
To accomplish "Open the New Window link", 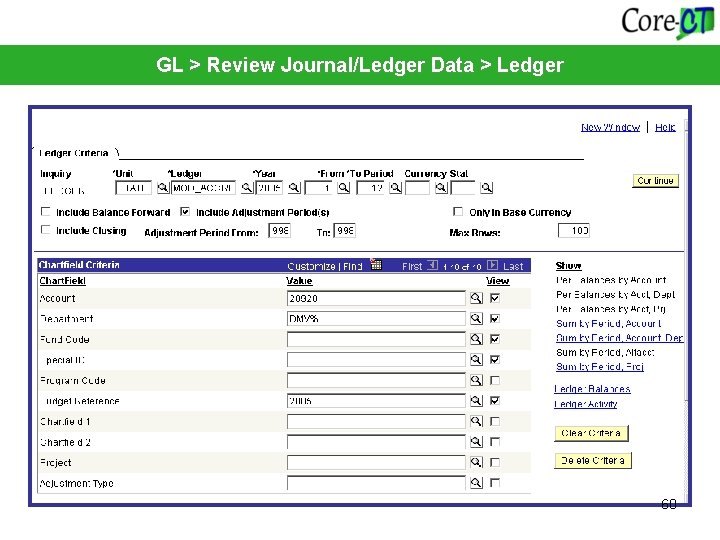I will pos(610,127).
